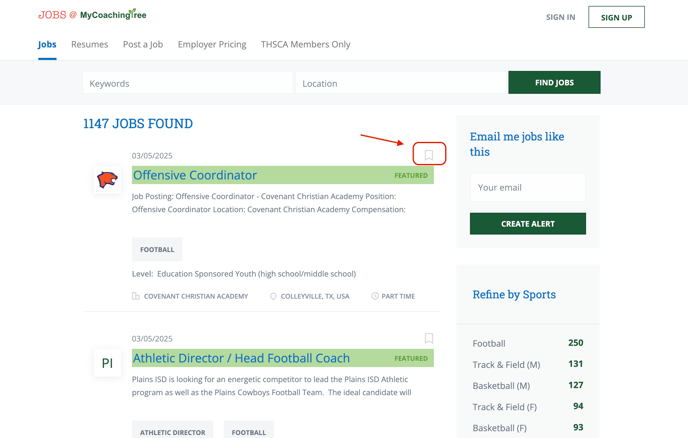Screen dimensions: 688x438
Task: Go to Post a Job
Action: click(x=143, y=44)
